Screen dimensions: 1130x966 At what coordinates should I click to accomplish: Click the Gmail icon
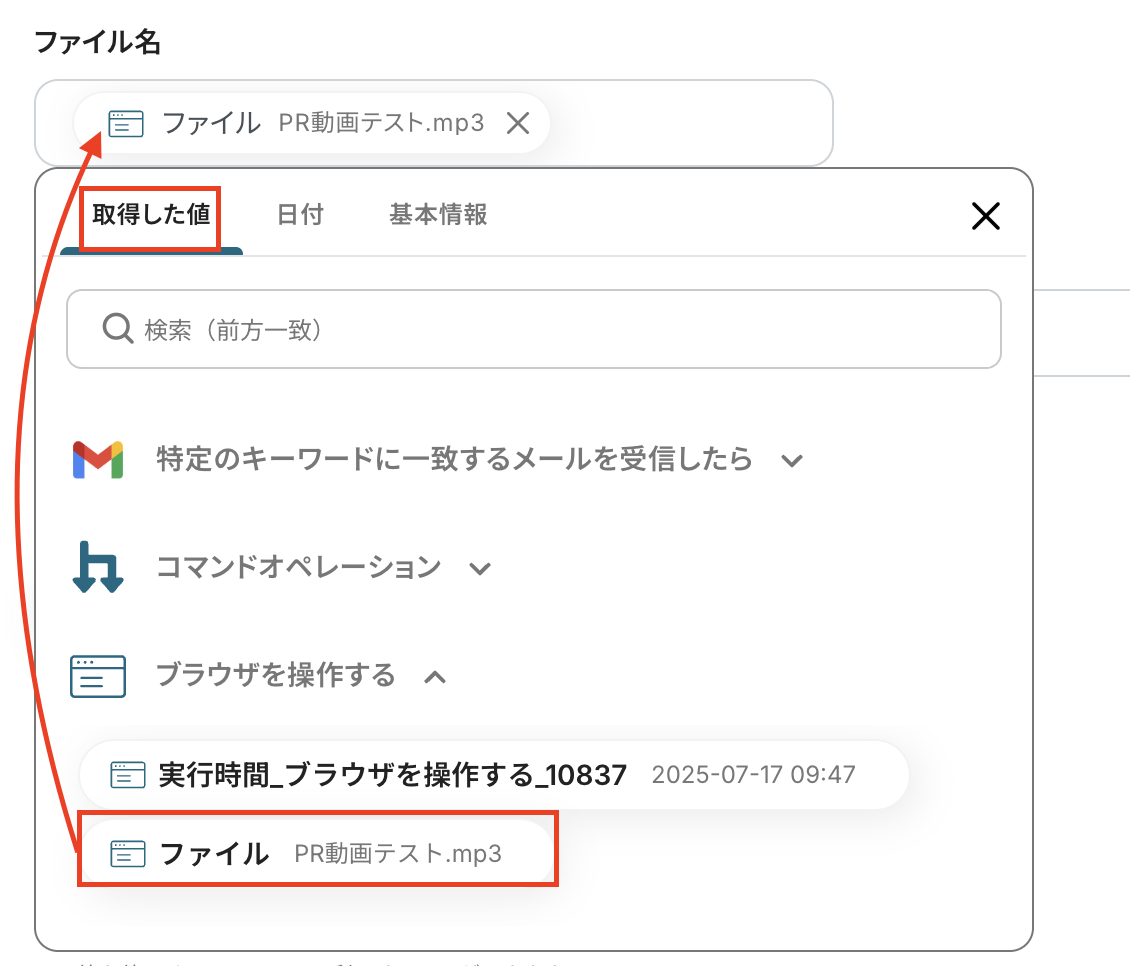(98, 460)
